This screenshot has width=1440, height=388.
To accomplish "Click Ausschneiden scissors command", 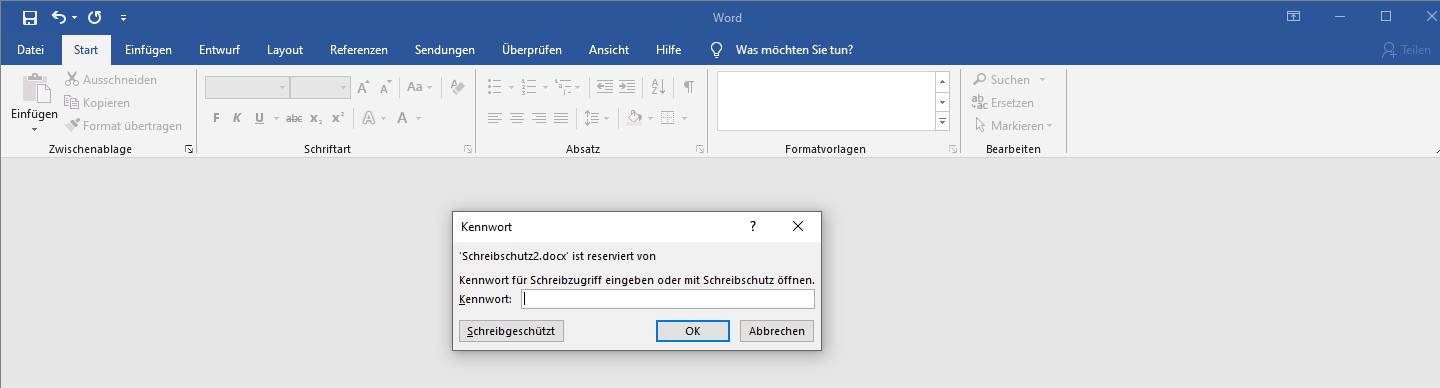I will [x=111, y=80].
